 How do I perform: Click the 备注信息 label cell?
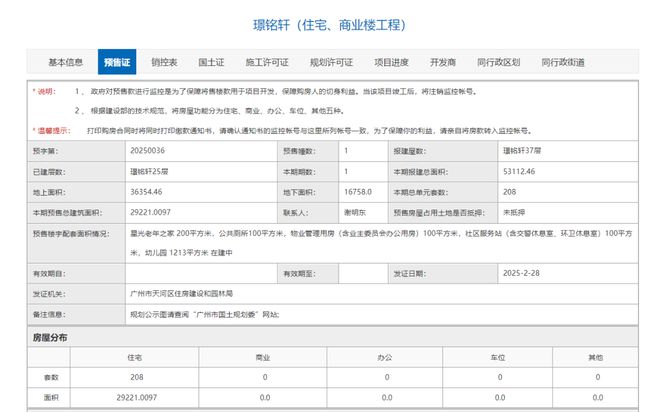[76, 314]
